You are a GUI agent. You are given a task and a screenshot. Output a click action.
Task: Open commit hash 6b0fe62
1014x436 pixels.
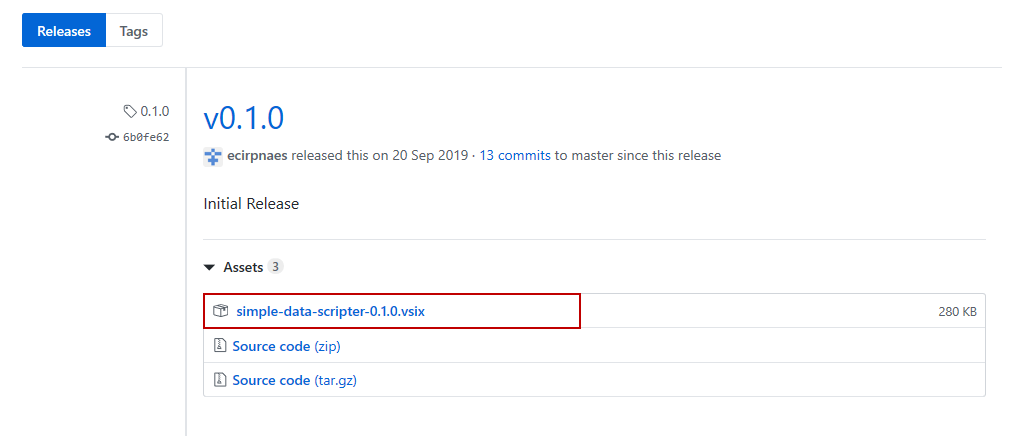point(146,137)
